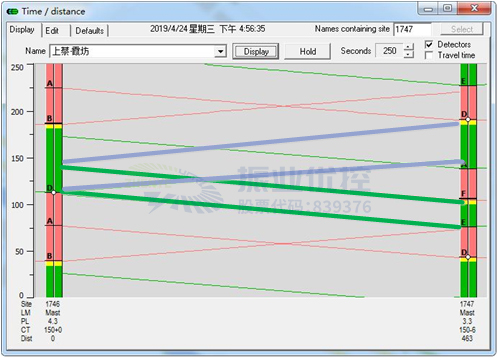The image size is (500, 360).
Task: Click the white detector marker at phase D on site 1746
Action: pyautogui.click(x=54, y=193)
